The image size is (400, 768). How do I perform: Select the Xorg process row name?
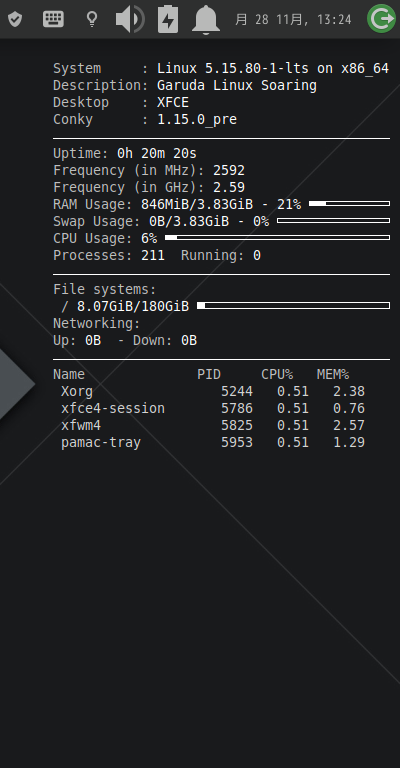tap(77, 391)
